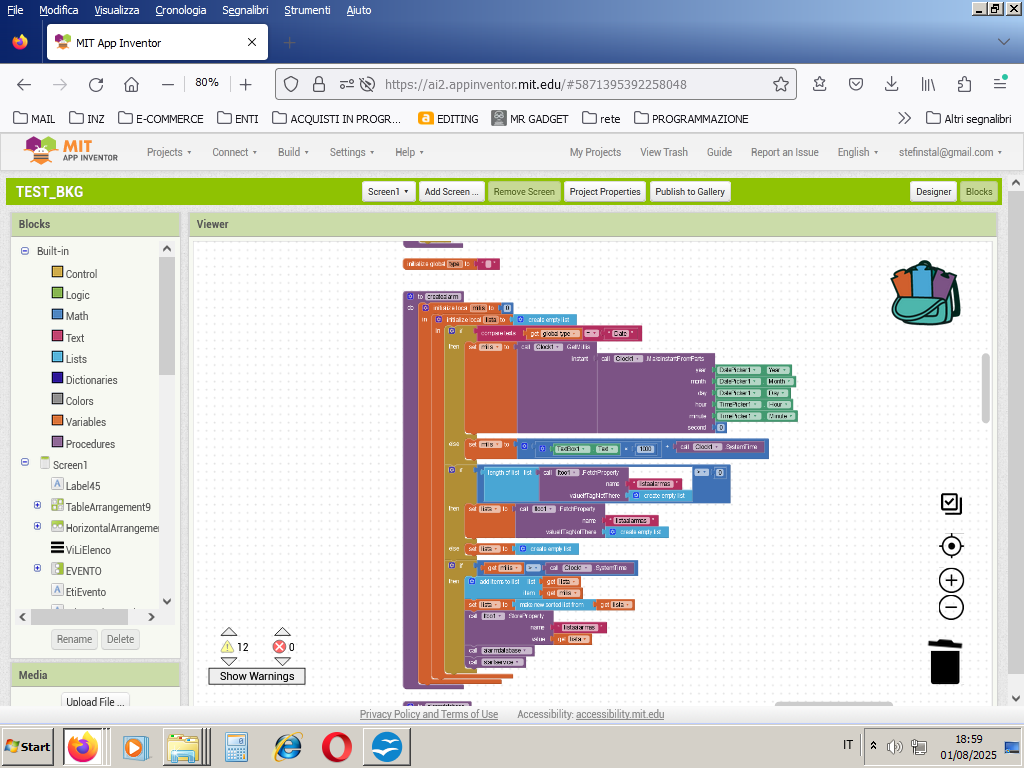Center the blocks in the viewer
The height and width of the screenshot is (768, 1024).
[950, 546]
